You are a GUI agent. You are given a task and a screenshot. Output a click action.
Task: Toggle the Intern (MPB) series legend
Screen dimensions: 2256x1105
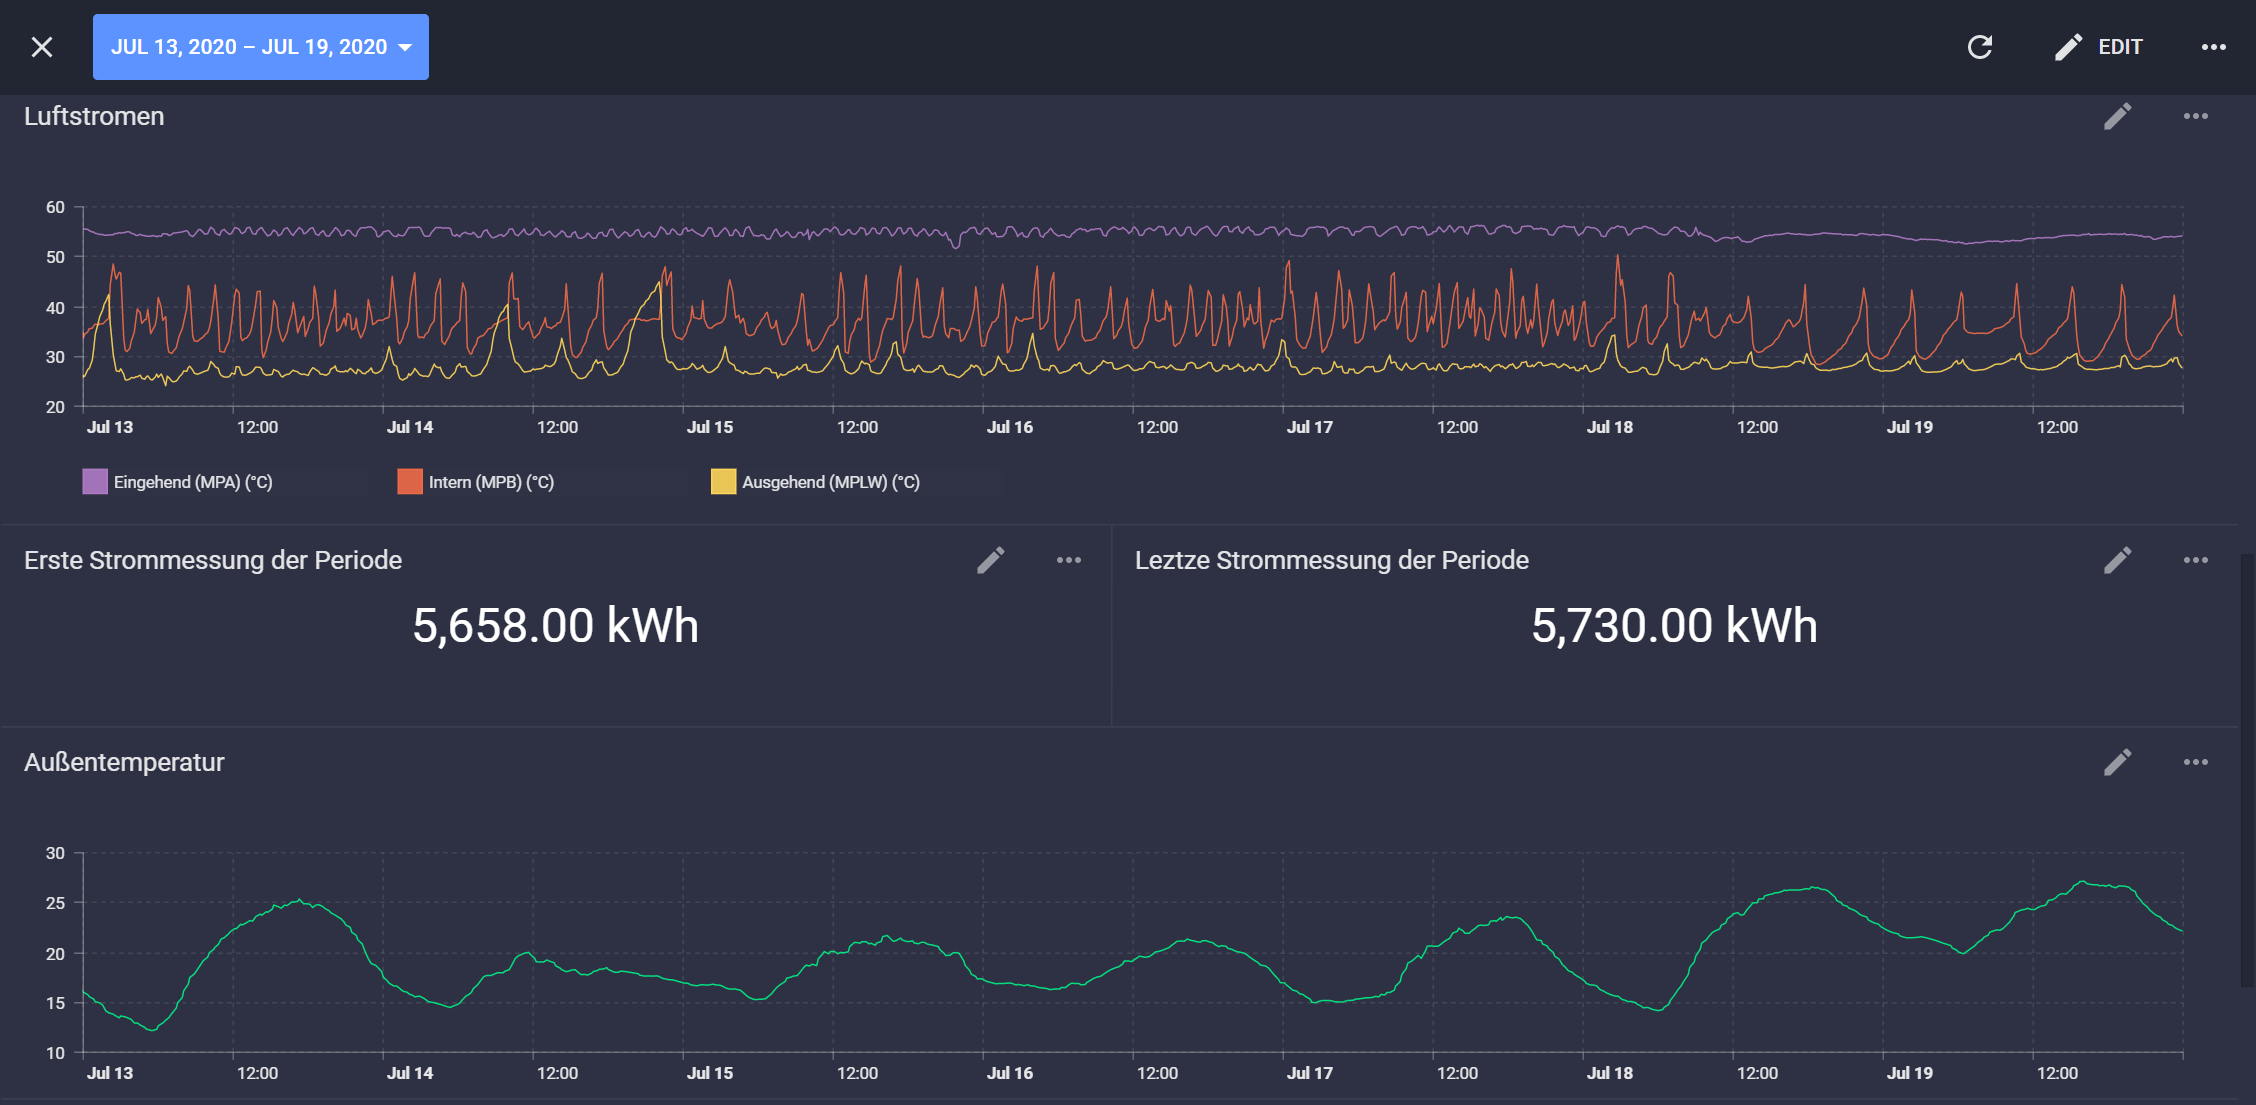coord(491,482)
